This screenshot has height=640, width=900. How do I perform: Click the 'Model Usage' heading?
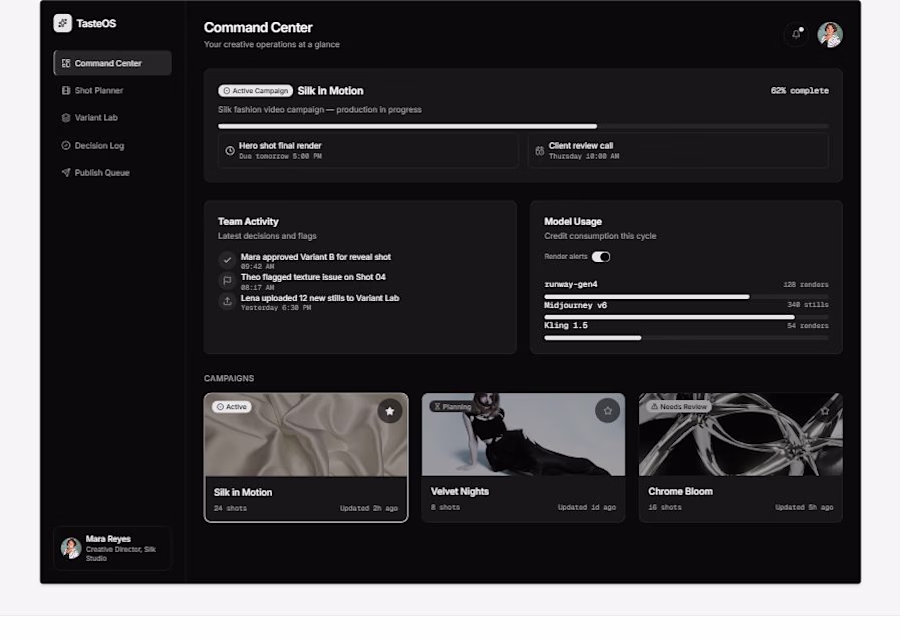click(573, 222)
